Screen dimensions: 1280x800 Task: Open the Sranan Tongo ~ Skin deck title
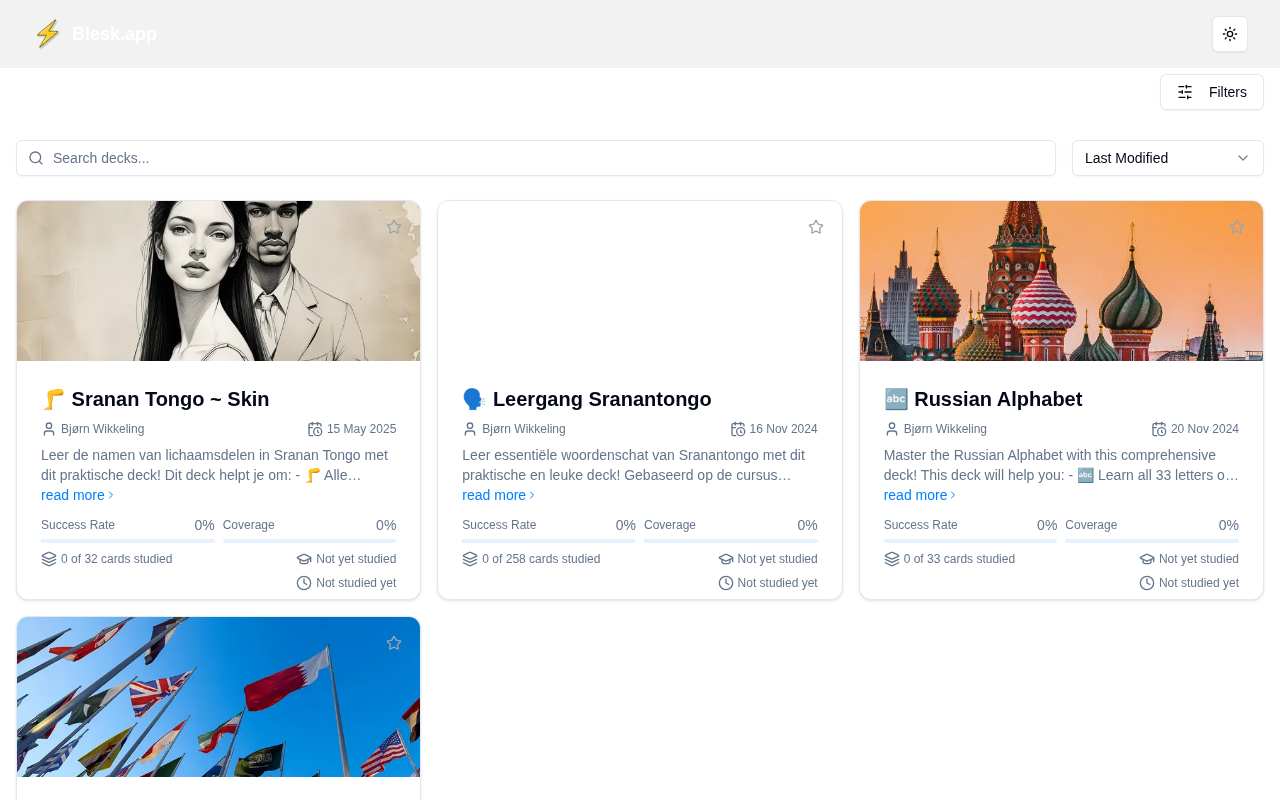[x=170, y=399]
